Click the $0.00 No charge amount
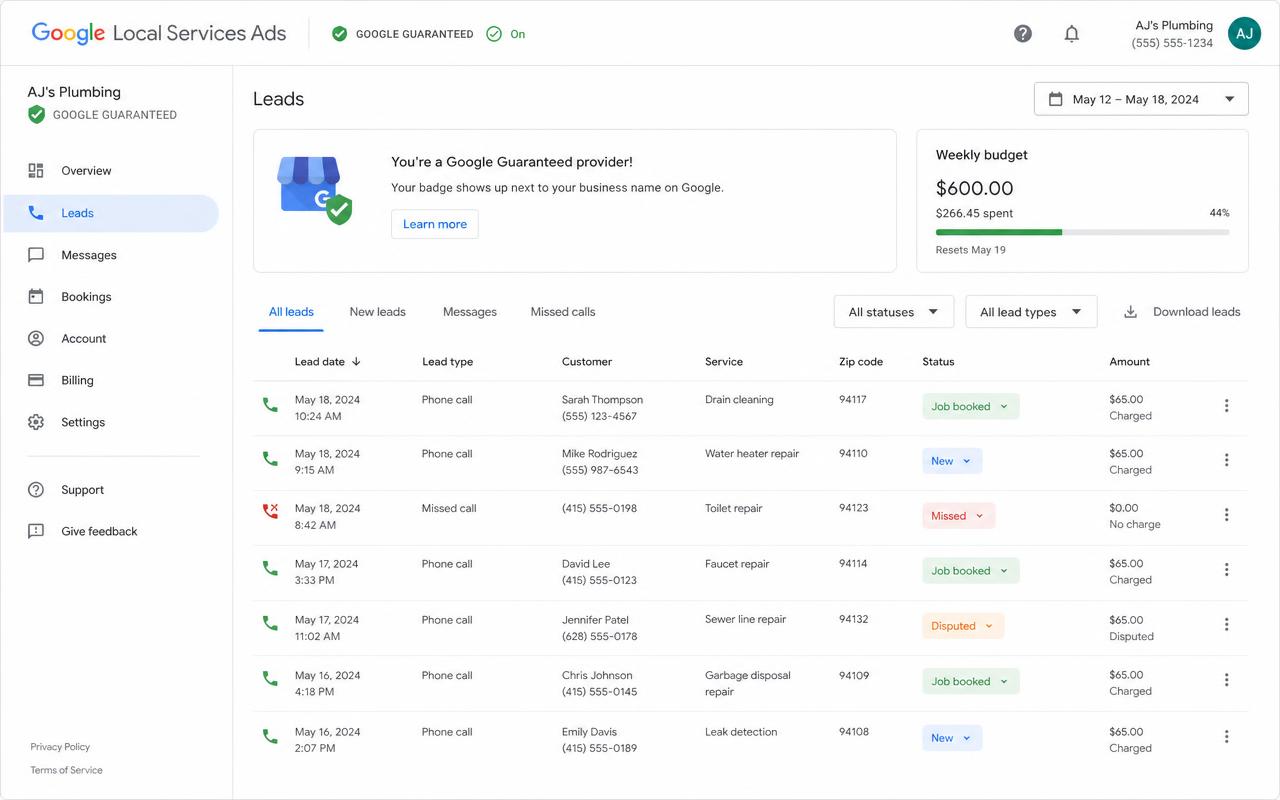This screenshot has height=800, width=1280. pos(1135,516)
